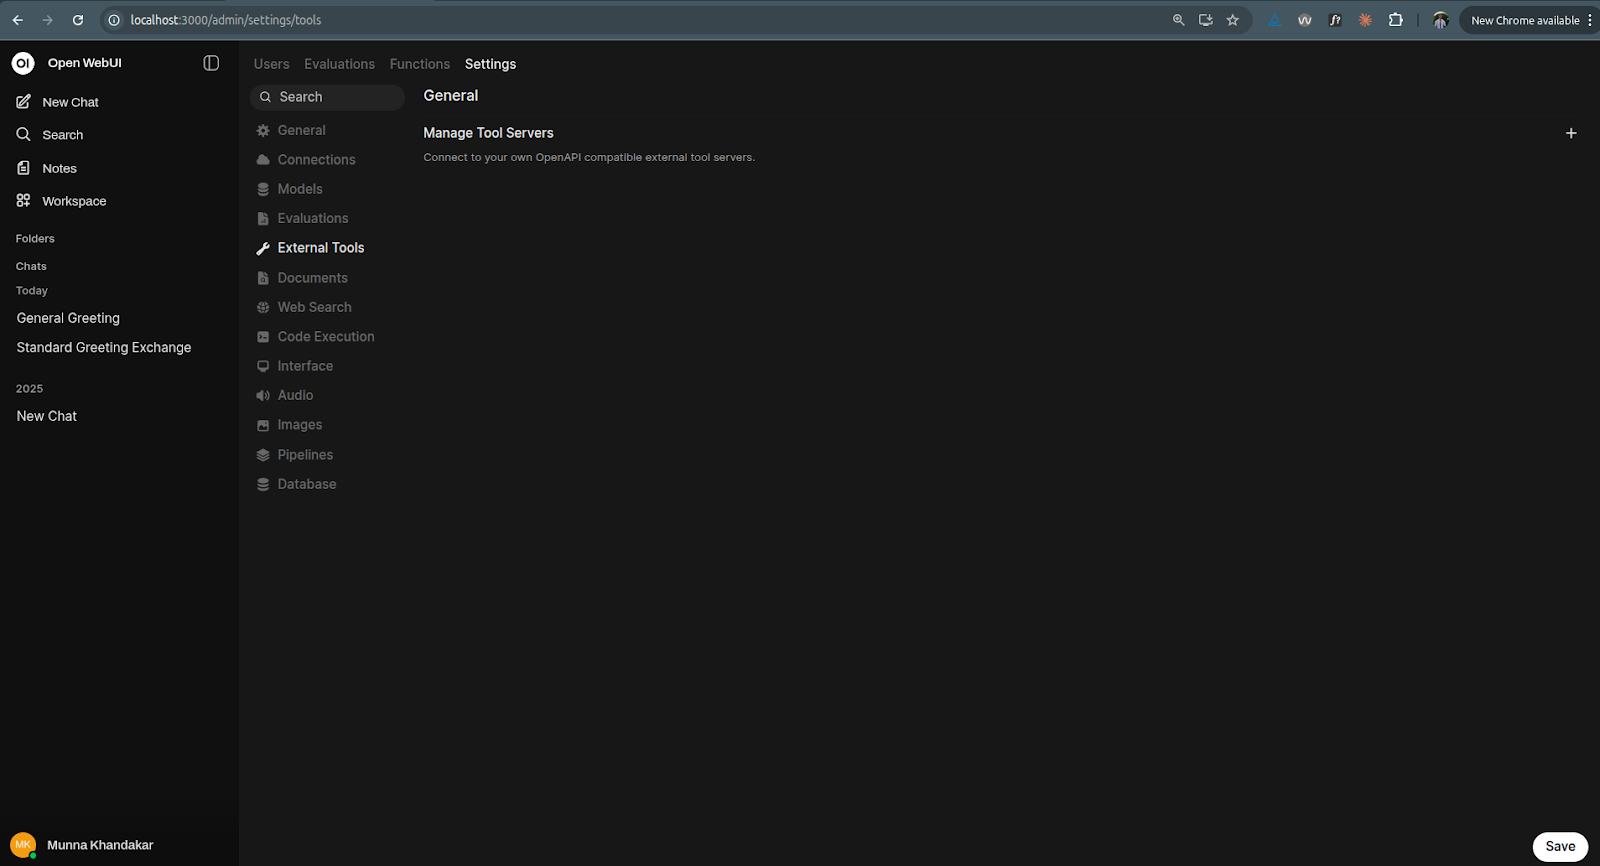Open the browser extensions puzzle icon
The height and width of the screenshot is (866, 1600).
[x=1395, y=20]
